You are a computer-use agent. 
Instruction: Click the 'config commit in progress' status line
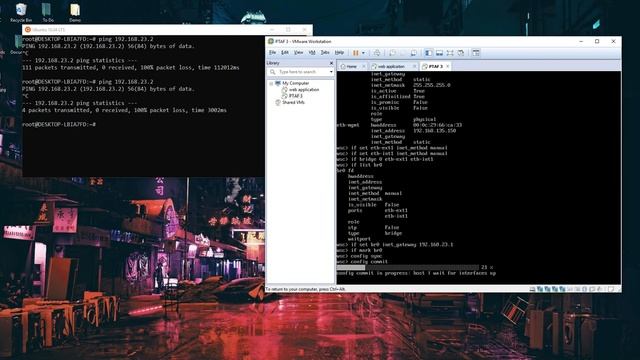click(416, 273)
